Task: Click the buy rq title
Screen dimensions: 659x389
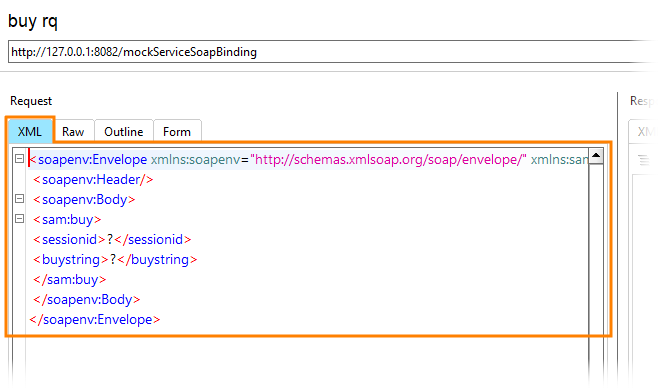Action: [x=33, y=21]
